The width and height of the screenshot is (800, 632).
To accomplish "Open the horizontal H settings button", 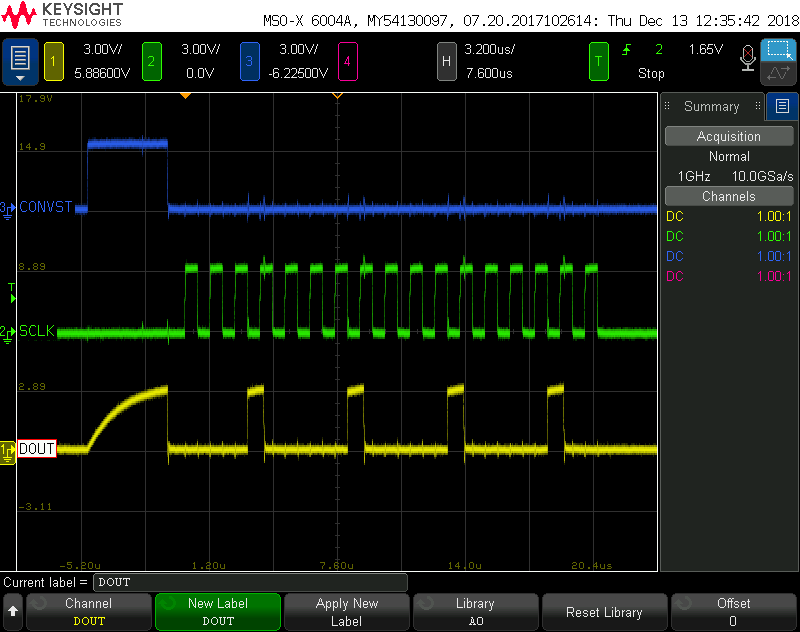I will coord(446,62).
